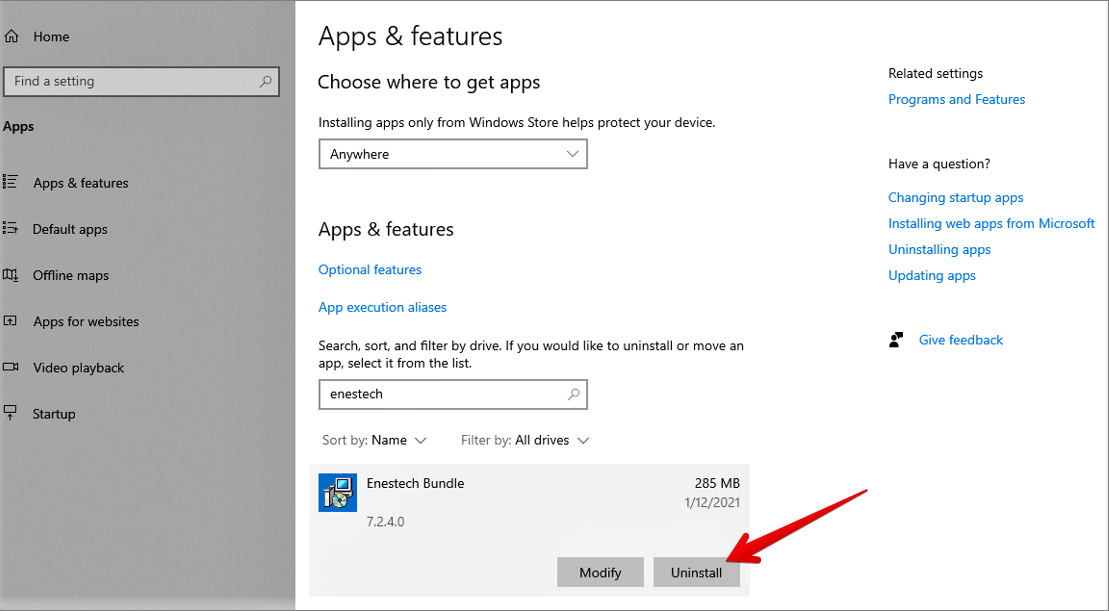Go to Home in settings sidebar

pyautogui.click(x=51, y=37)
